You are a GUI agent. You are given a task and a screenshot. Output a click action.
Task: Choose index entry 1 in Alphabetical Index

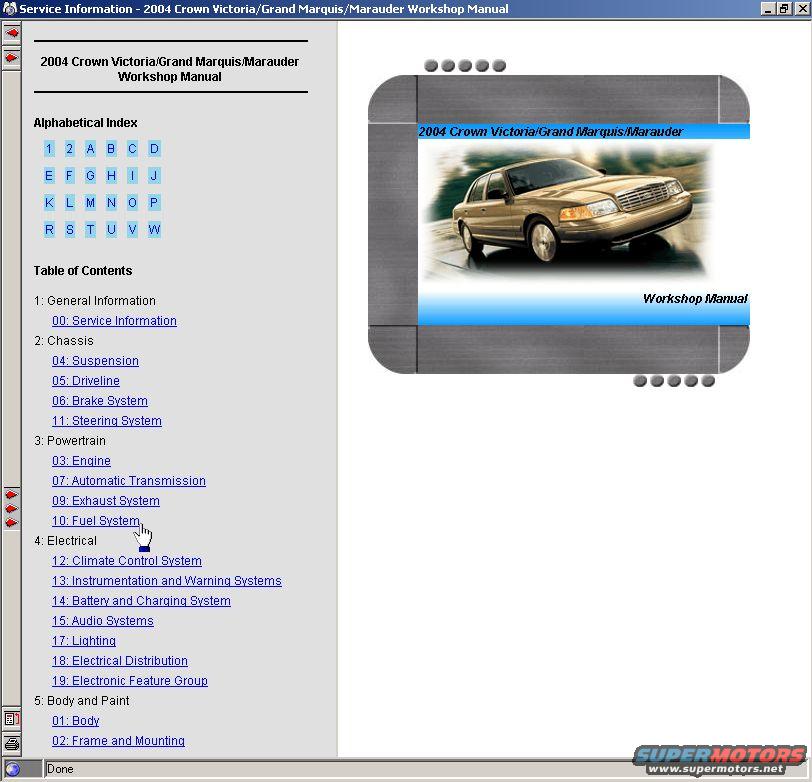tap(49, 149)
